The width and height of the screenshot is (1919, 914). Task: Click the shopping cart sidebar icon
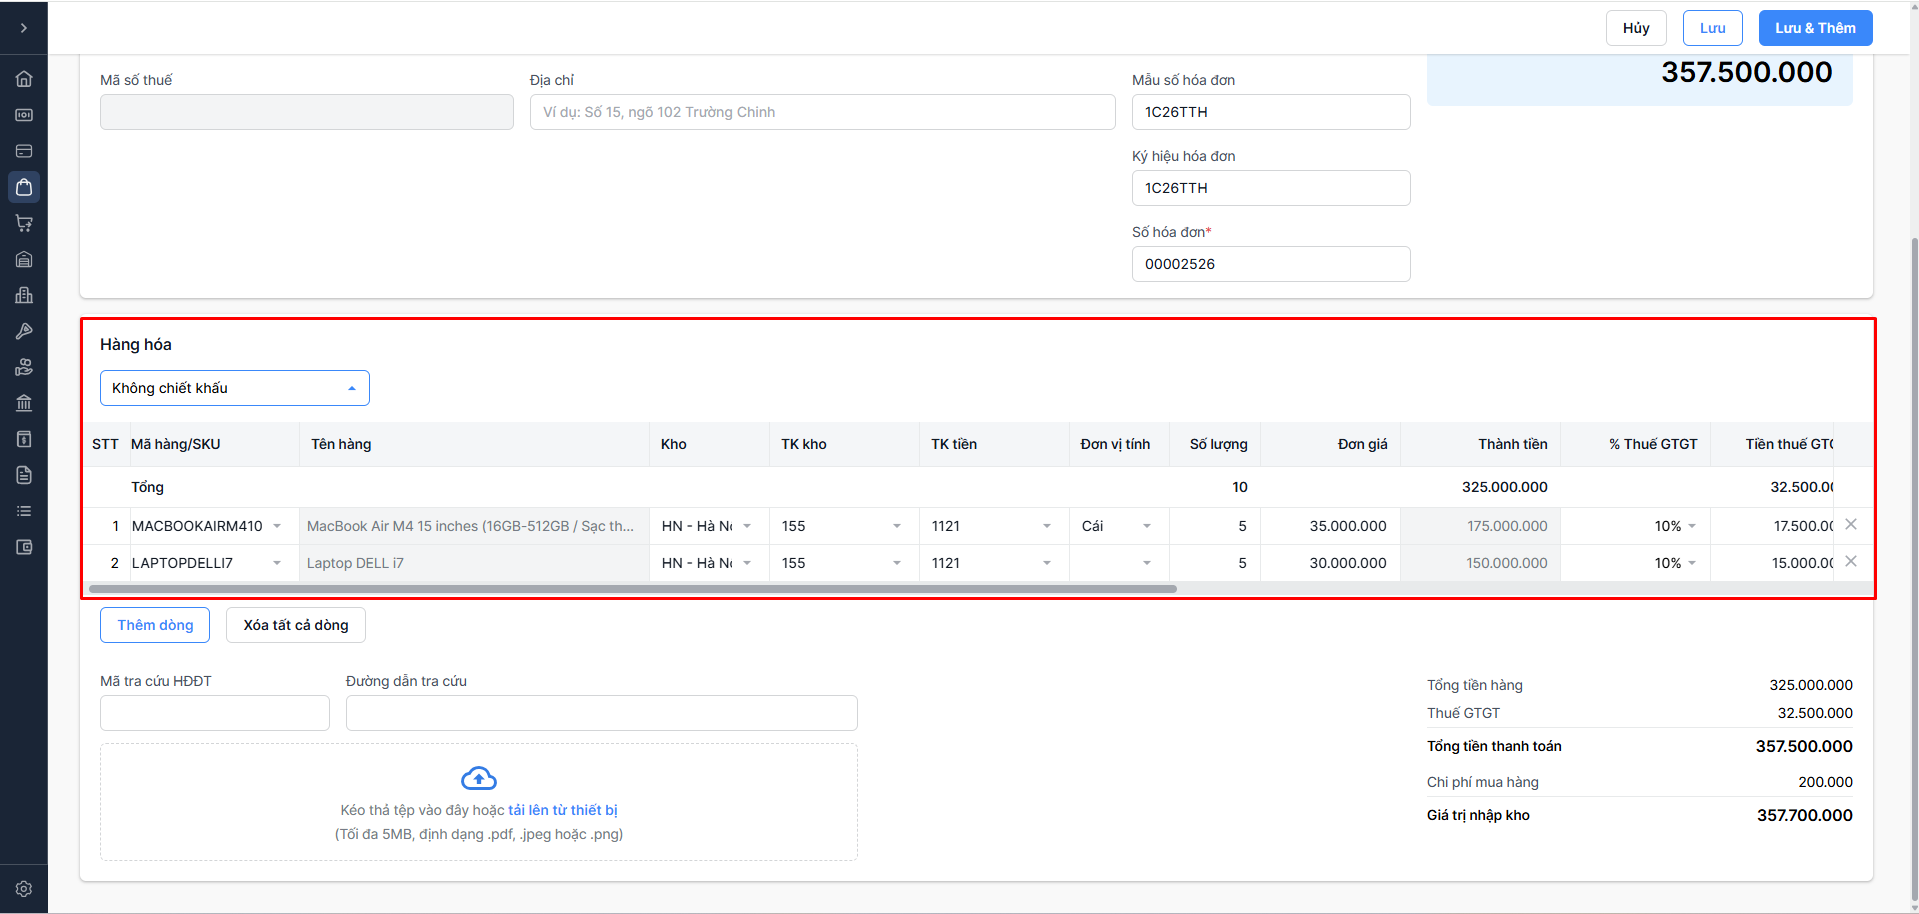click(24, 223)
